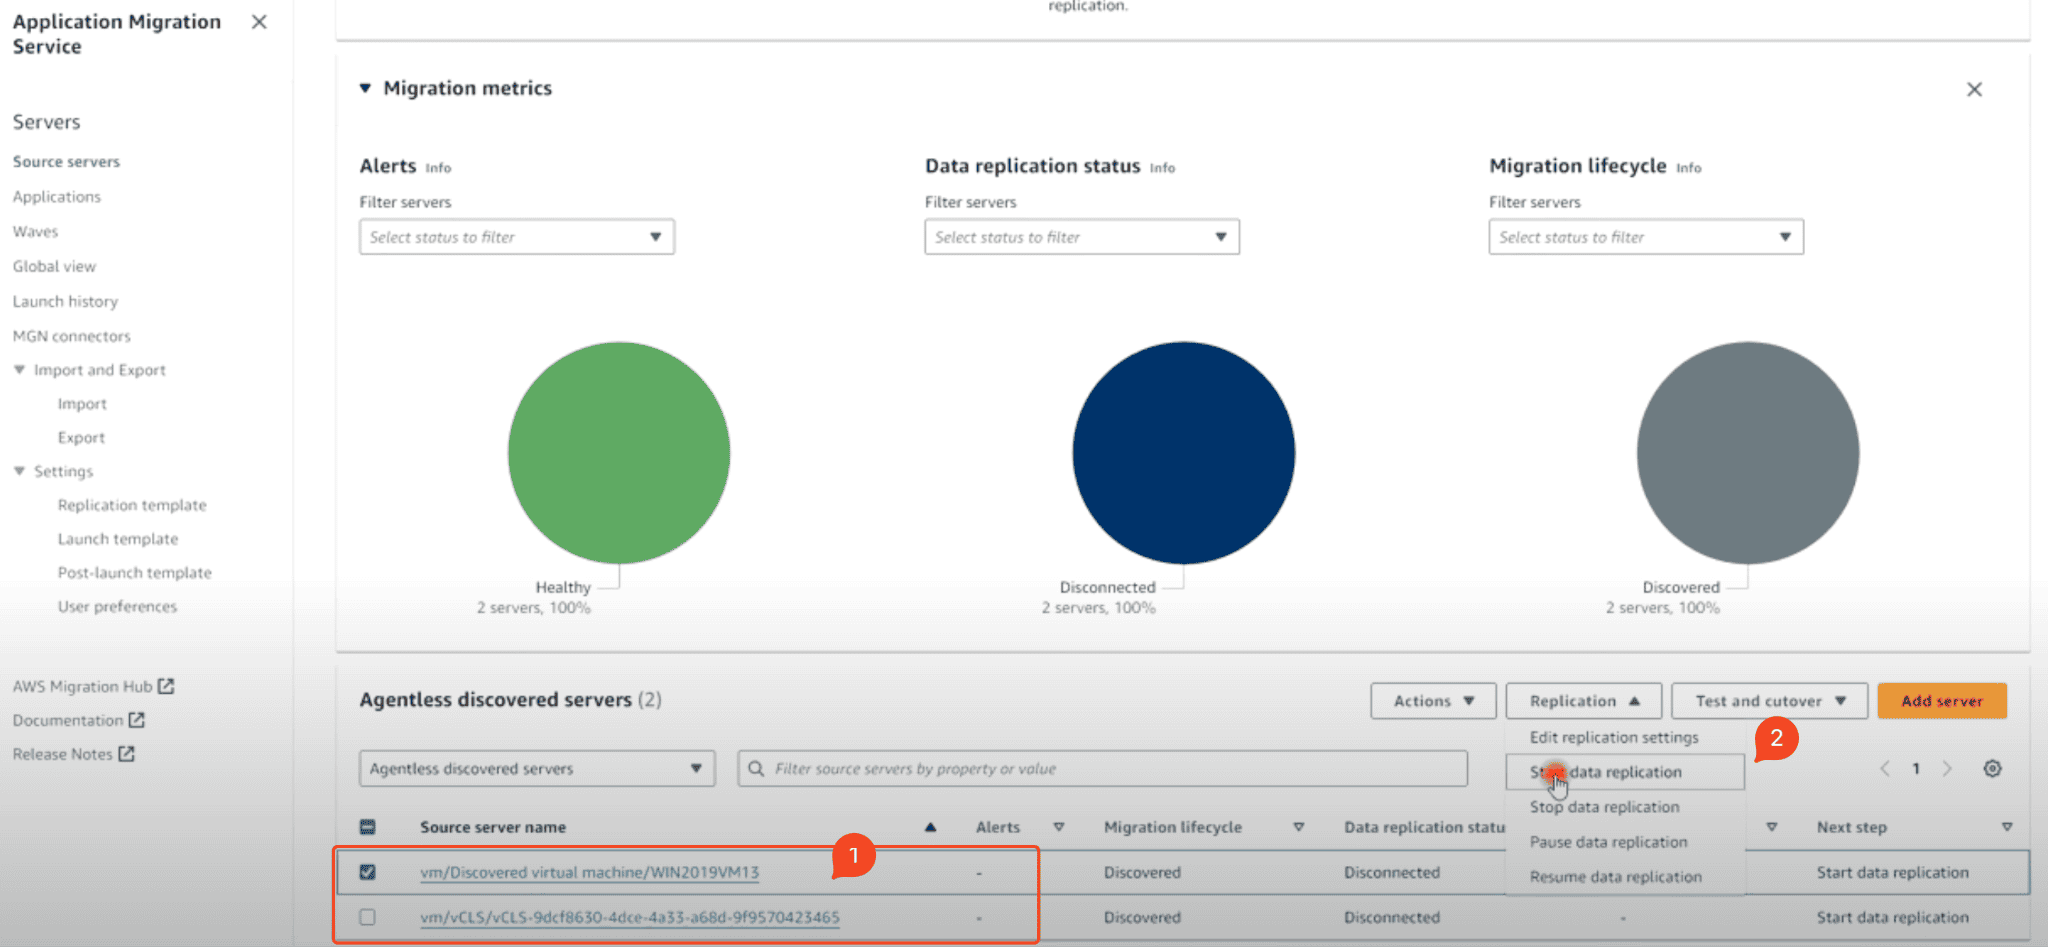Screen dimensions: 2048x947
Task: Collapse the Settings section
Action: point(19,471)
